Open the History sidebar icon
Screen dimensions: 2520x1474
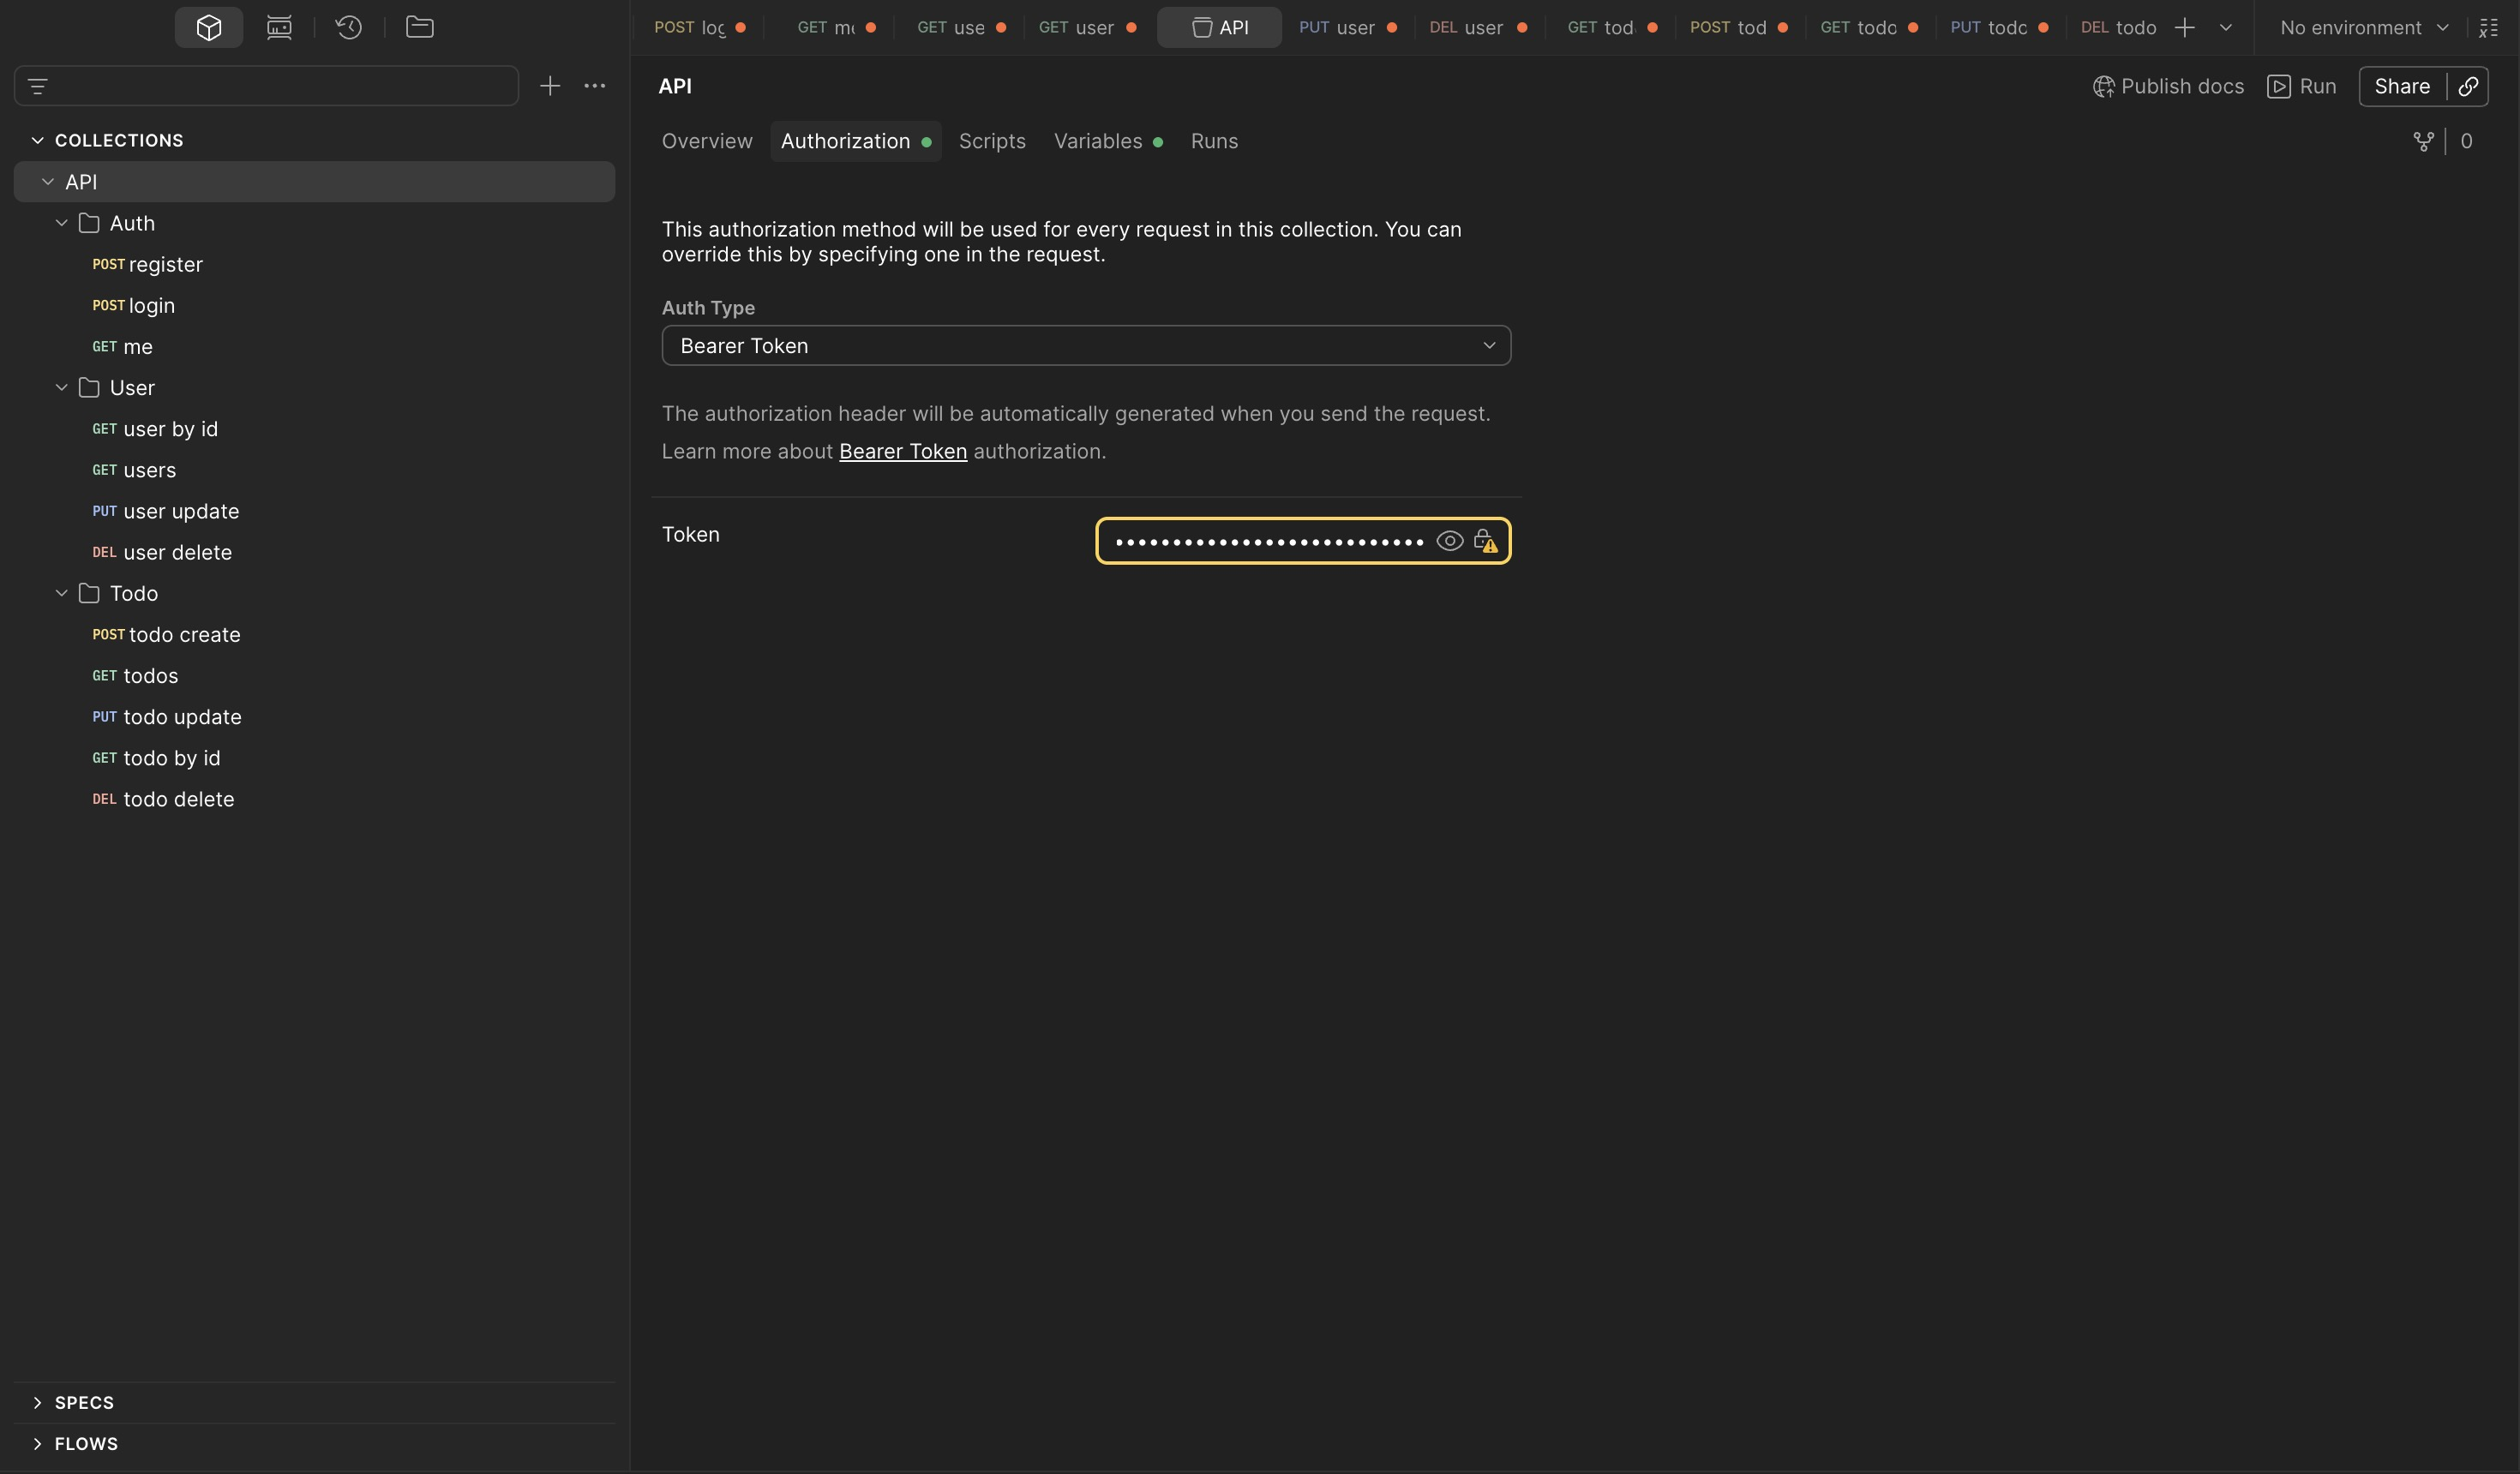click(x=349, y=27)
